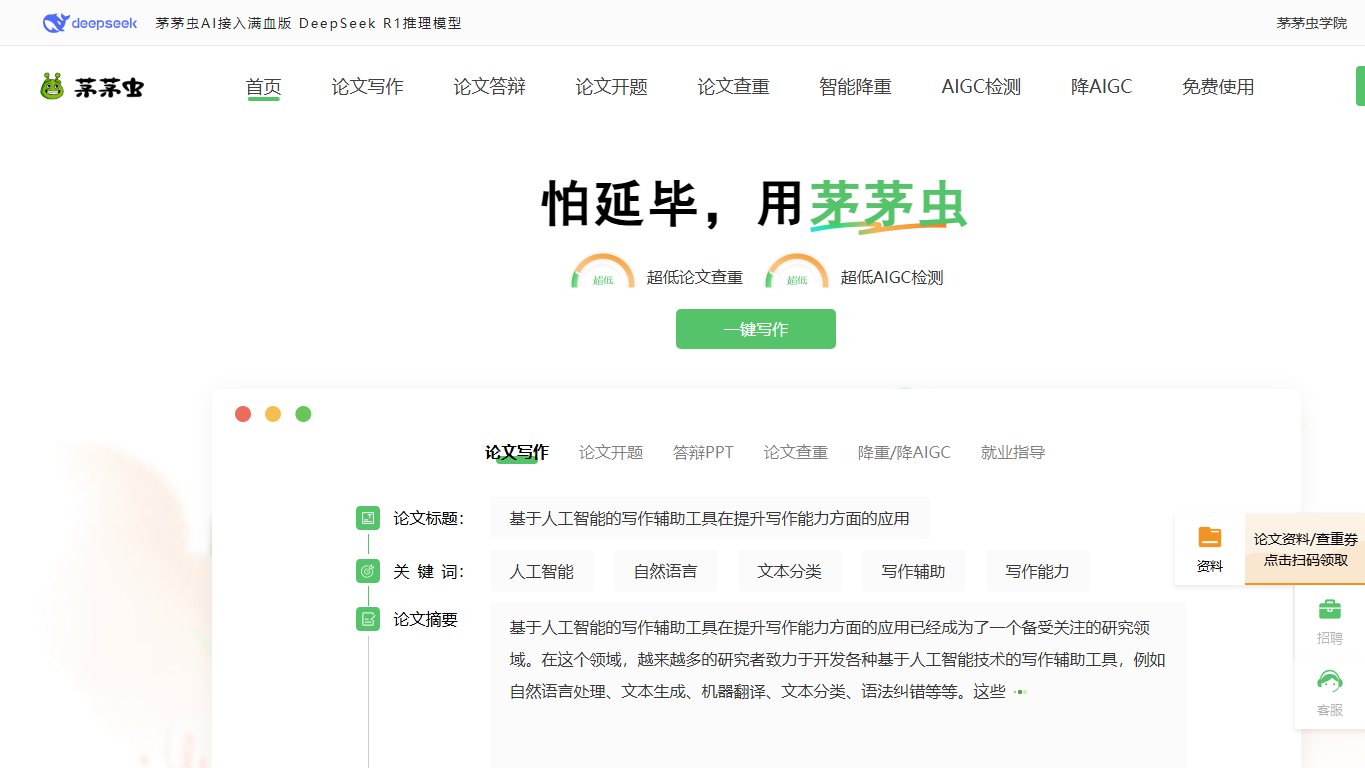Open the 招聘 briefcase icon
Screen dimensions: 1365x768
pyautogui.click(x=1329, y=609)
